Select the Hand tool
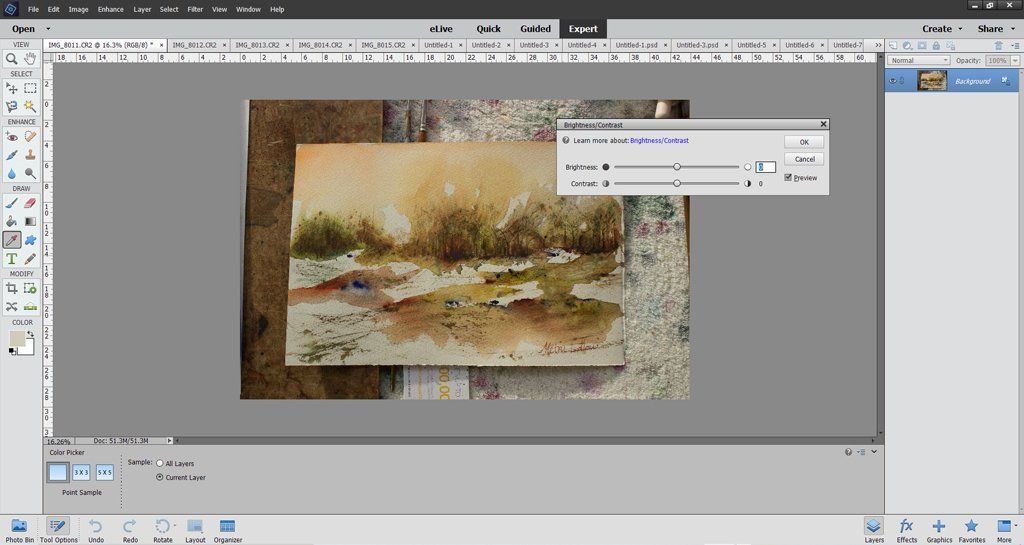1024x545 pixels. pyautogui.click(x=30, y=59)
